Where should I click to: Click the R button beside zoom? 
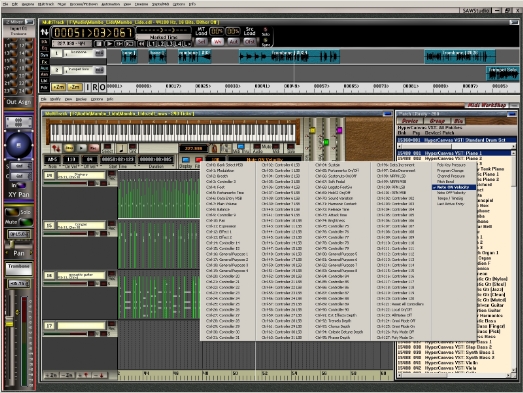(x=95, y=87)
